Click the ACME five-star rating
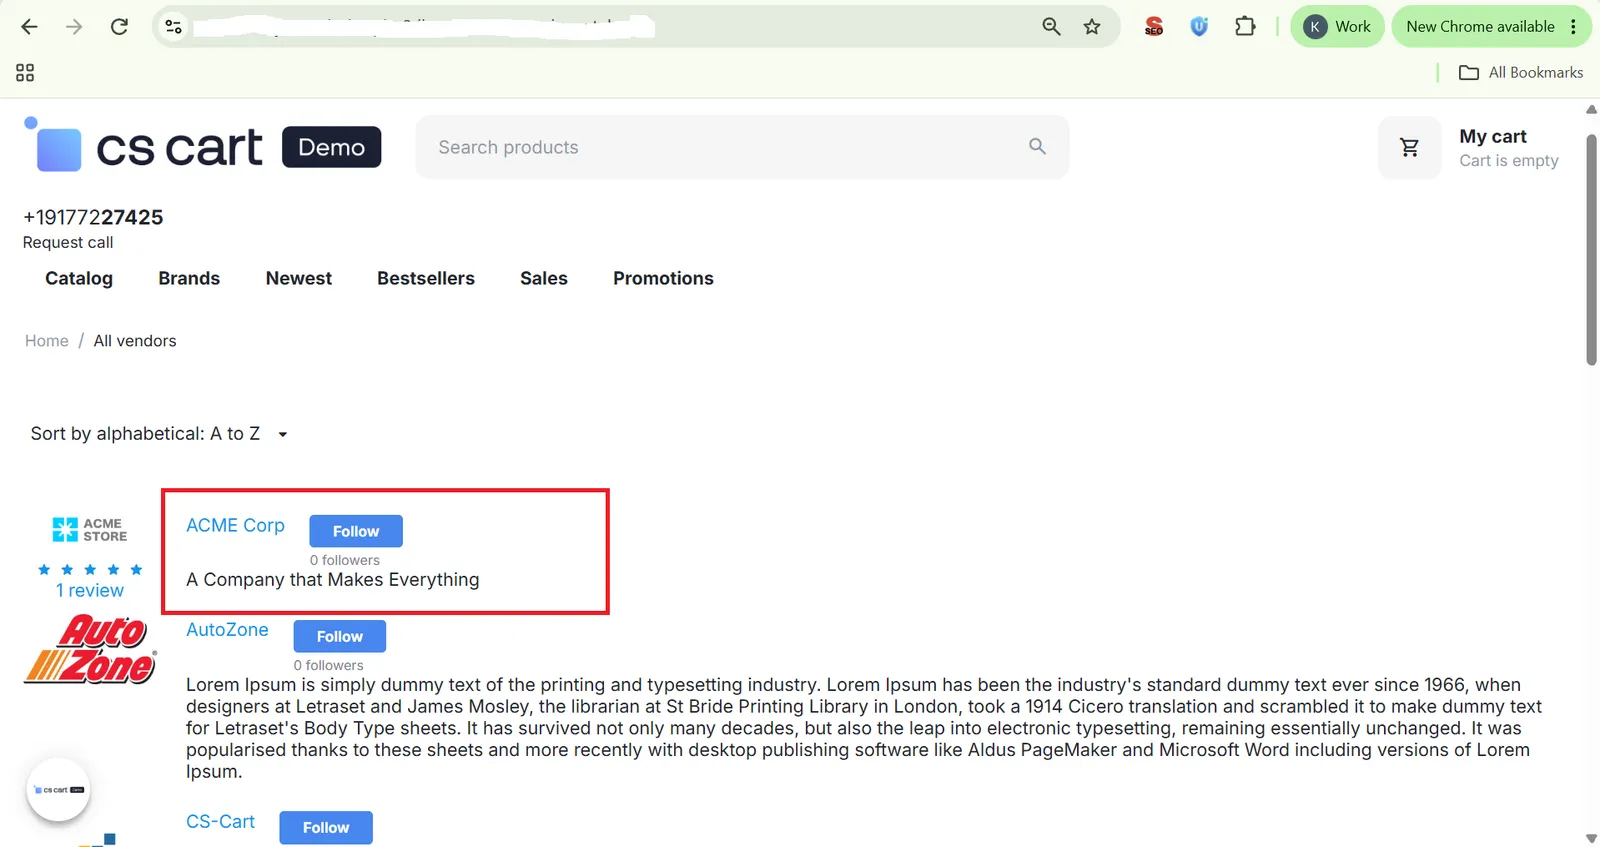Screen dimensions: 1600x847 [x=90, y=570]
